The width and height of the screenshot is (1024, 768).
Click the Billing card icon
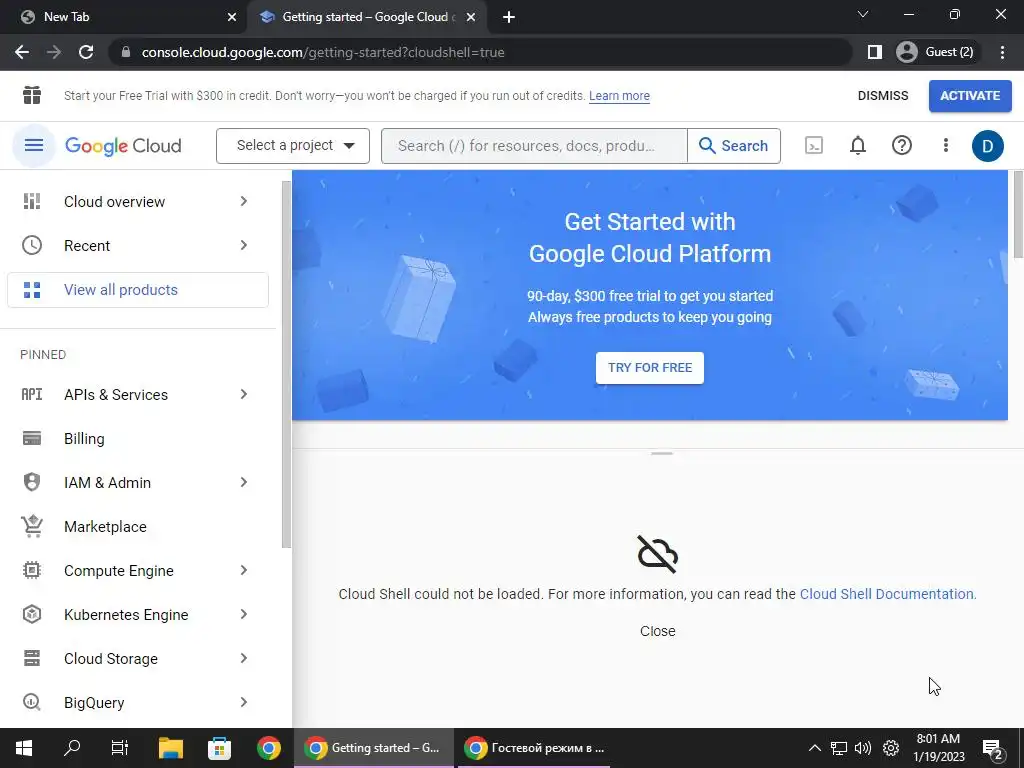coord(32,438)
